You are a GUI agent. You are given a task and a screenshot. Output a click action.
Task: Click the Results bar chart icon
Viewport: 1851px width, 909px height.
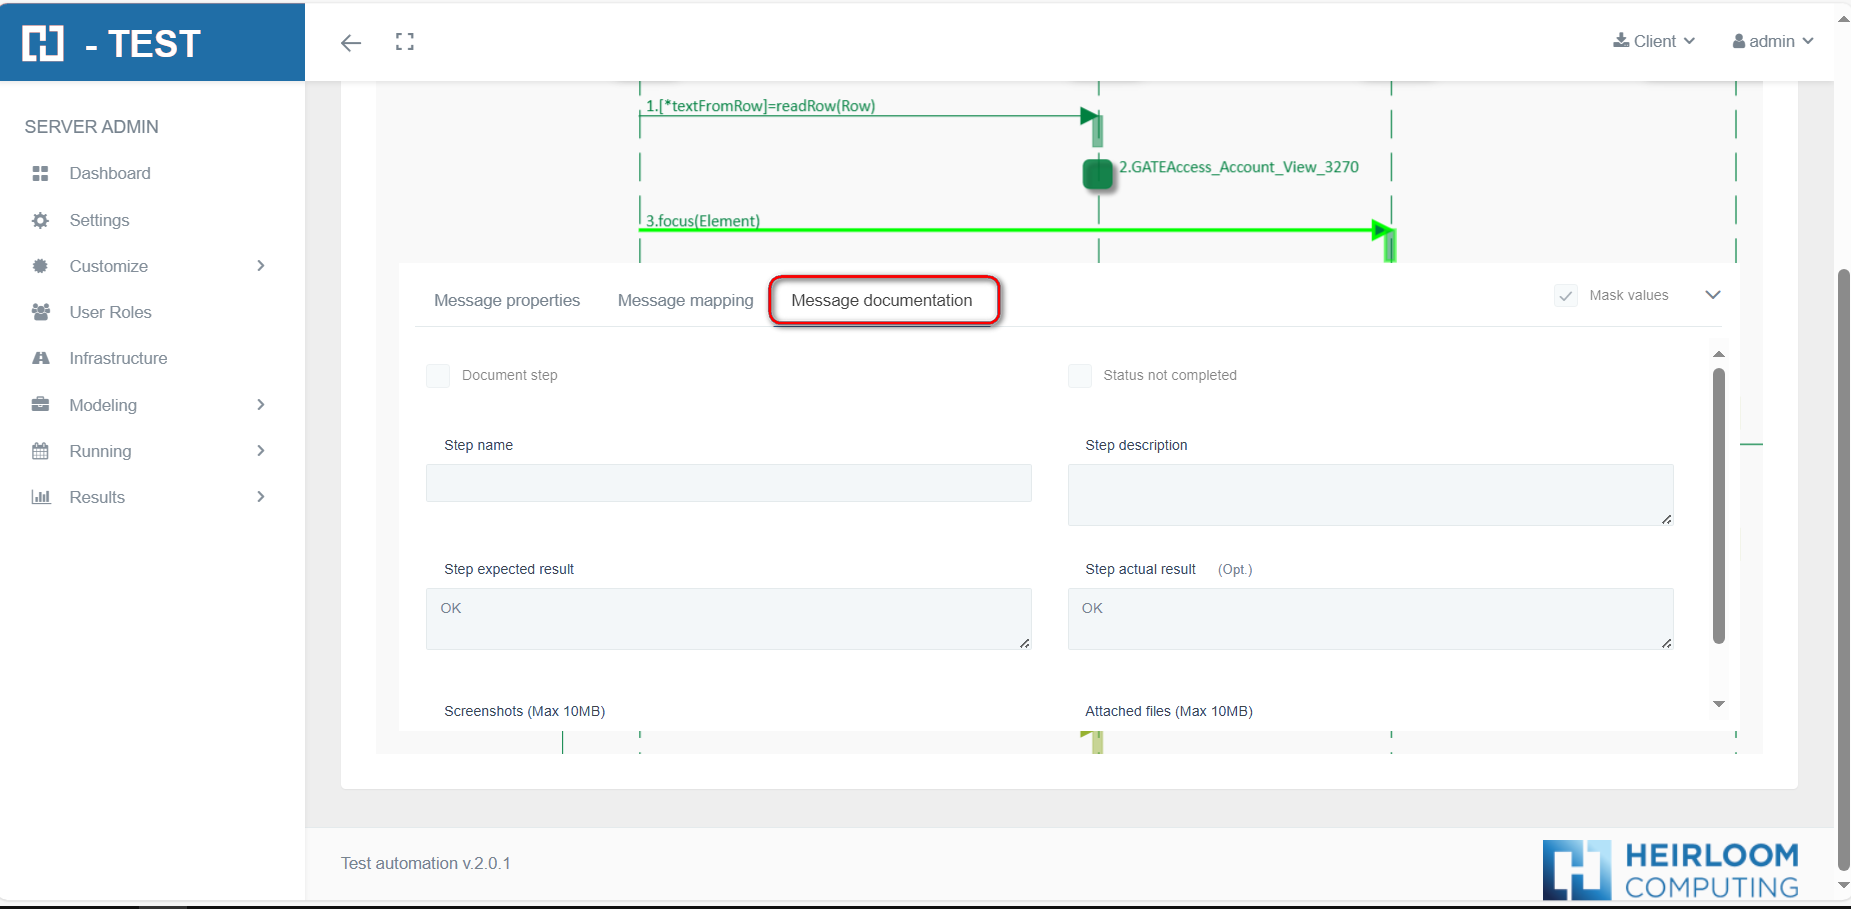pyautogui.click(x=40, y=497)
